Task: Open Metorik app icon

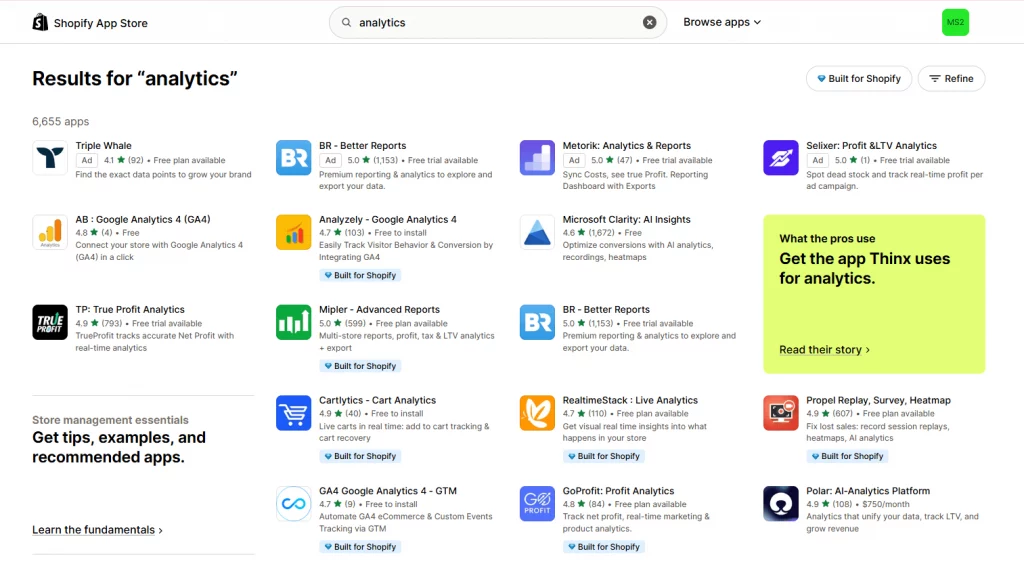Action: coord(537,157)
